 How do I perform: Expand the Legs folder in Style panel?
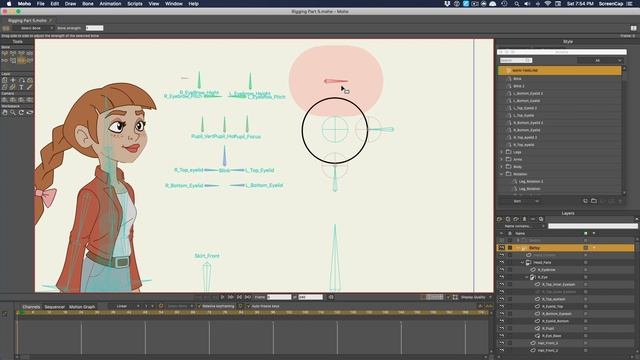point(502,152)
